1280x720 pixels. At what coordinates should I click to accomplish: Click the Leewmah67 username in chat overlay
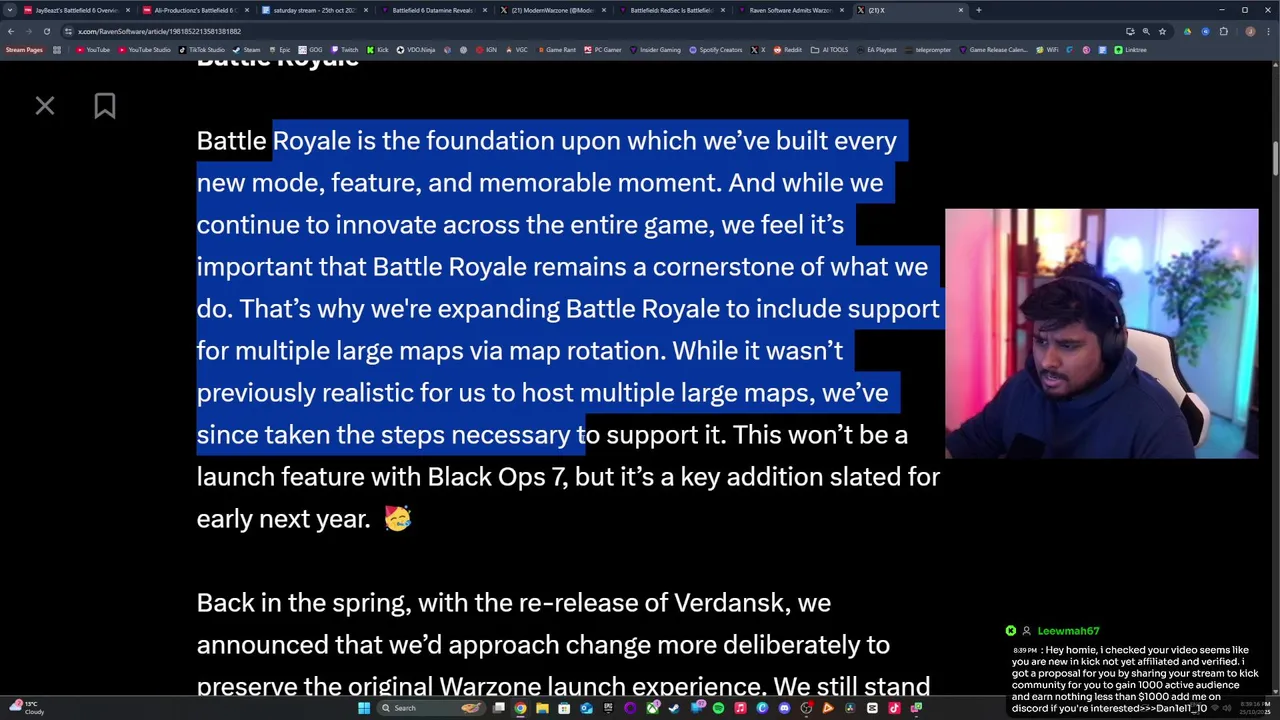[1068, 631]
